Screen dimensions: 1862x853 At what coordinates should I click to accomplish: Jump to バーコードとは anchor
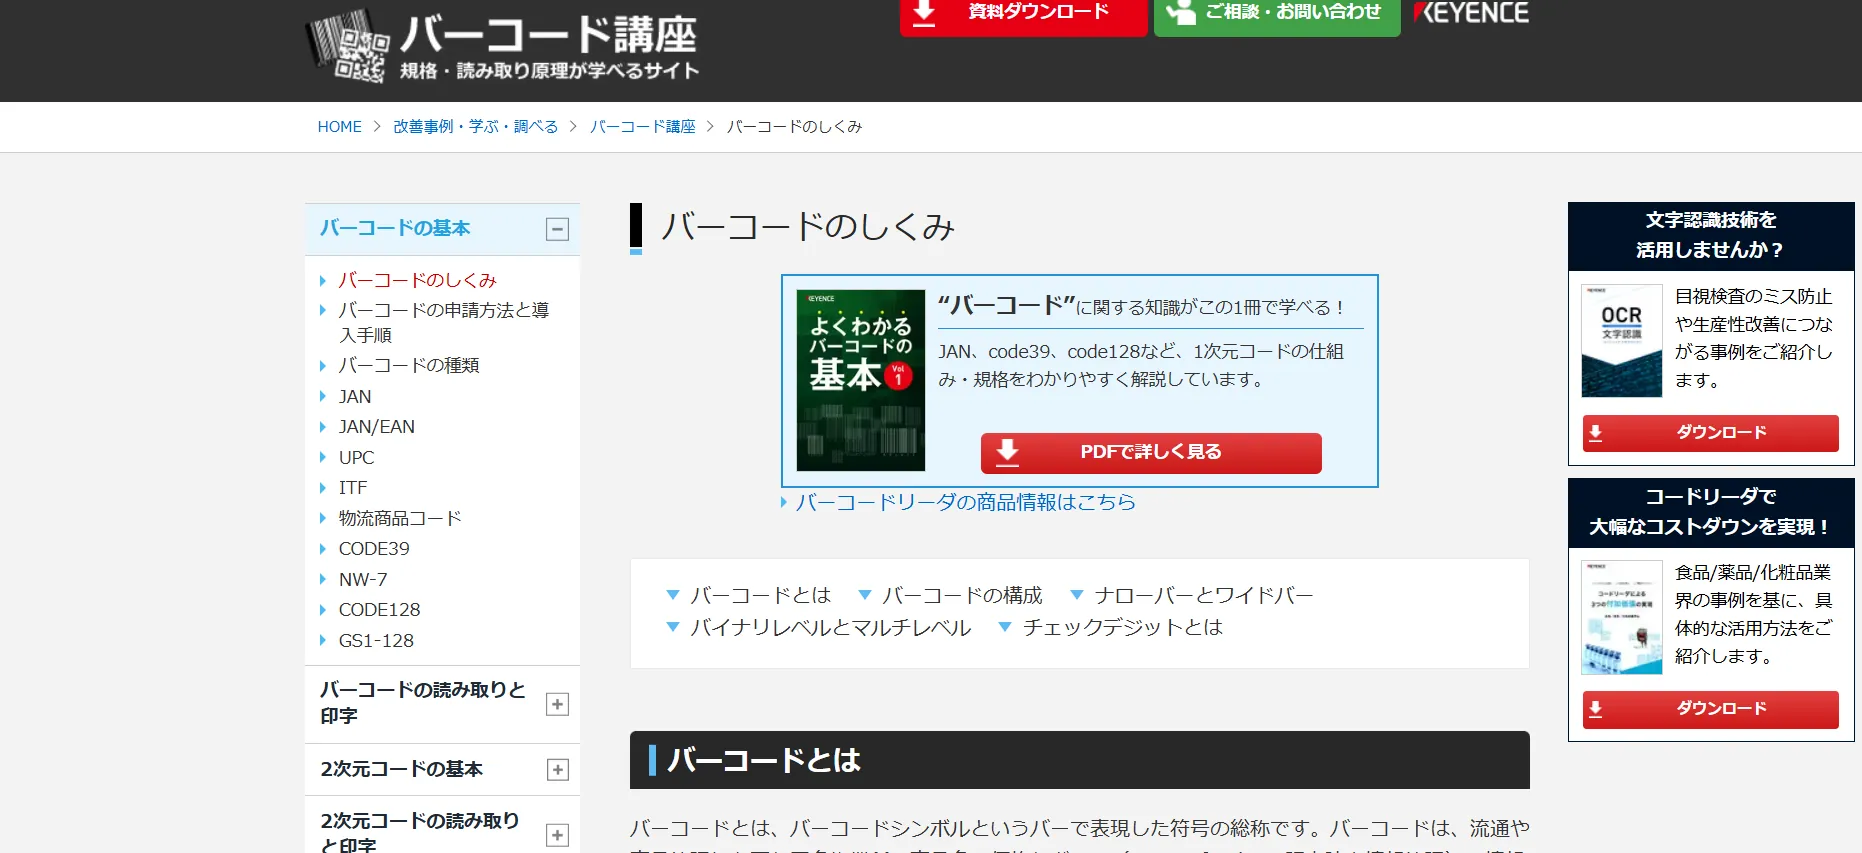pos(760,595)
